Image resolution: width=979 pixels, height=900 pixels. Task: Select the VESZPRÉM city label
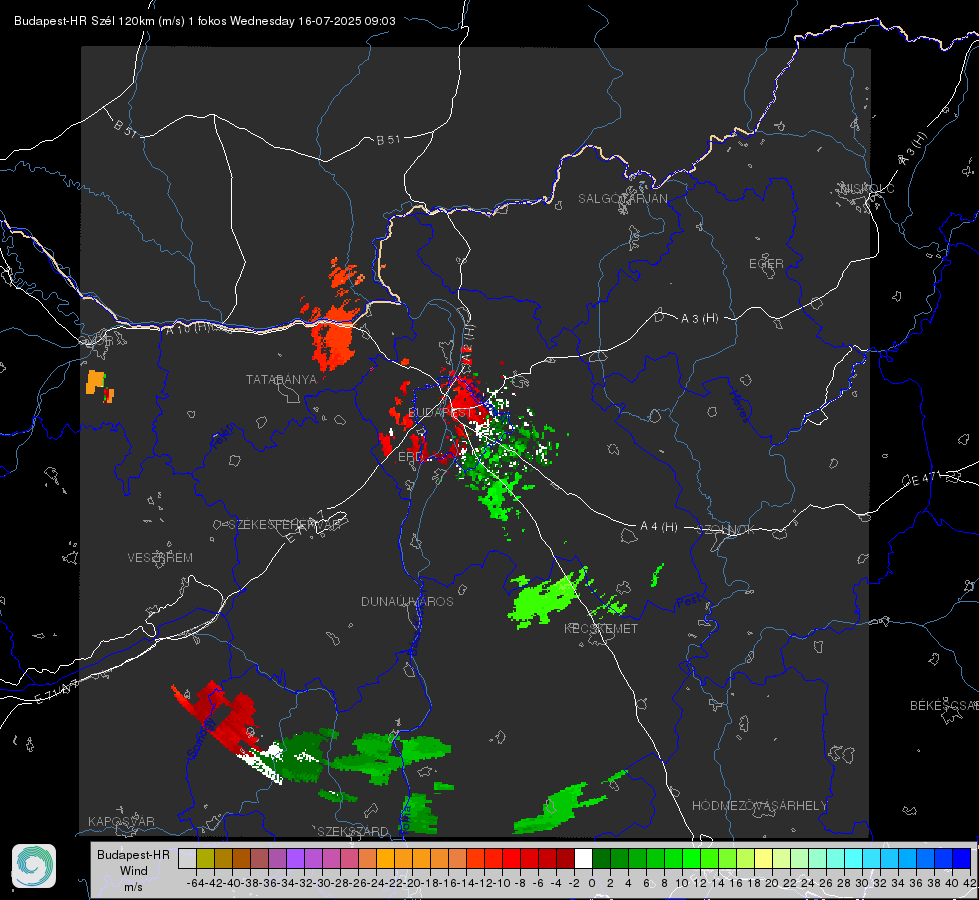(x=160, y=557)
